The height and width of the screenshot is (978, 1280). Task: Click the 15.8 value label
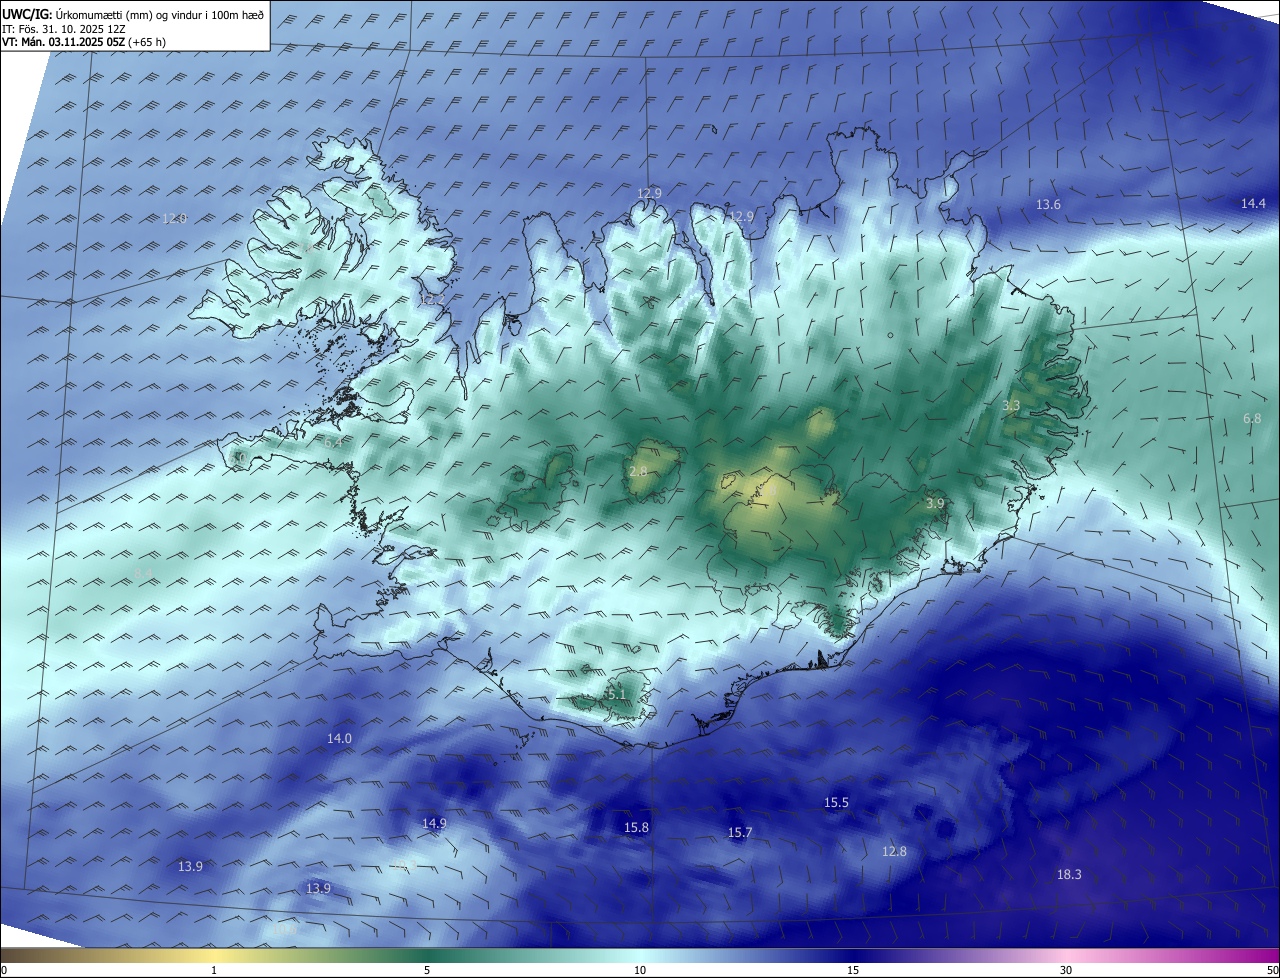(x=636, y=827)
